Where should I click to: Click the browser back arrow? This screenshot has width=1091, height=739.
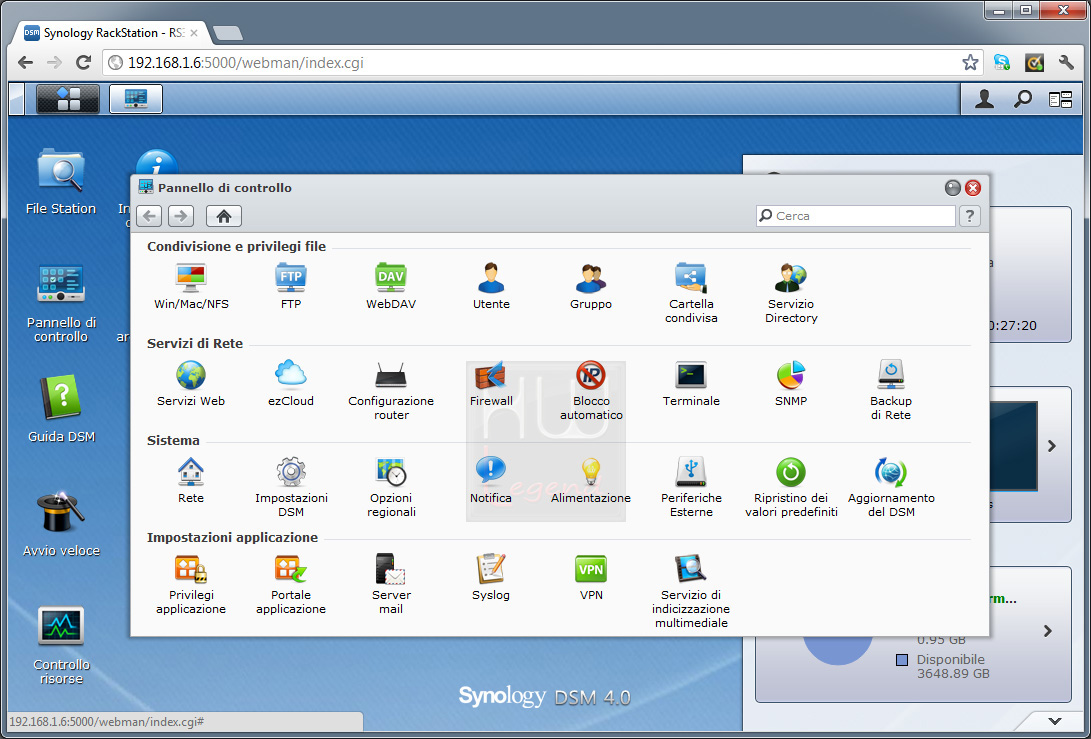tap(26, 63)
